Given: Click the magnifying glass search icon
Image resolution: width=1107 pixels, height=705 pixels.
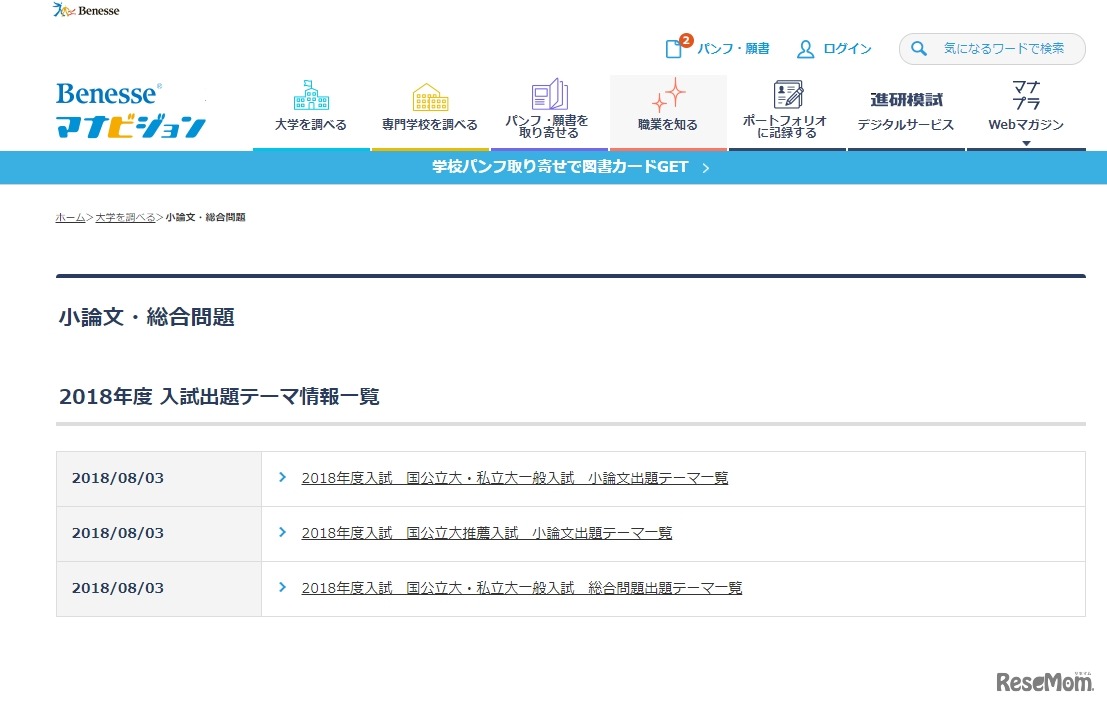Looking at the screenshot, I should [919, 49].
